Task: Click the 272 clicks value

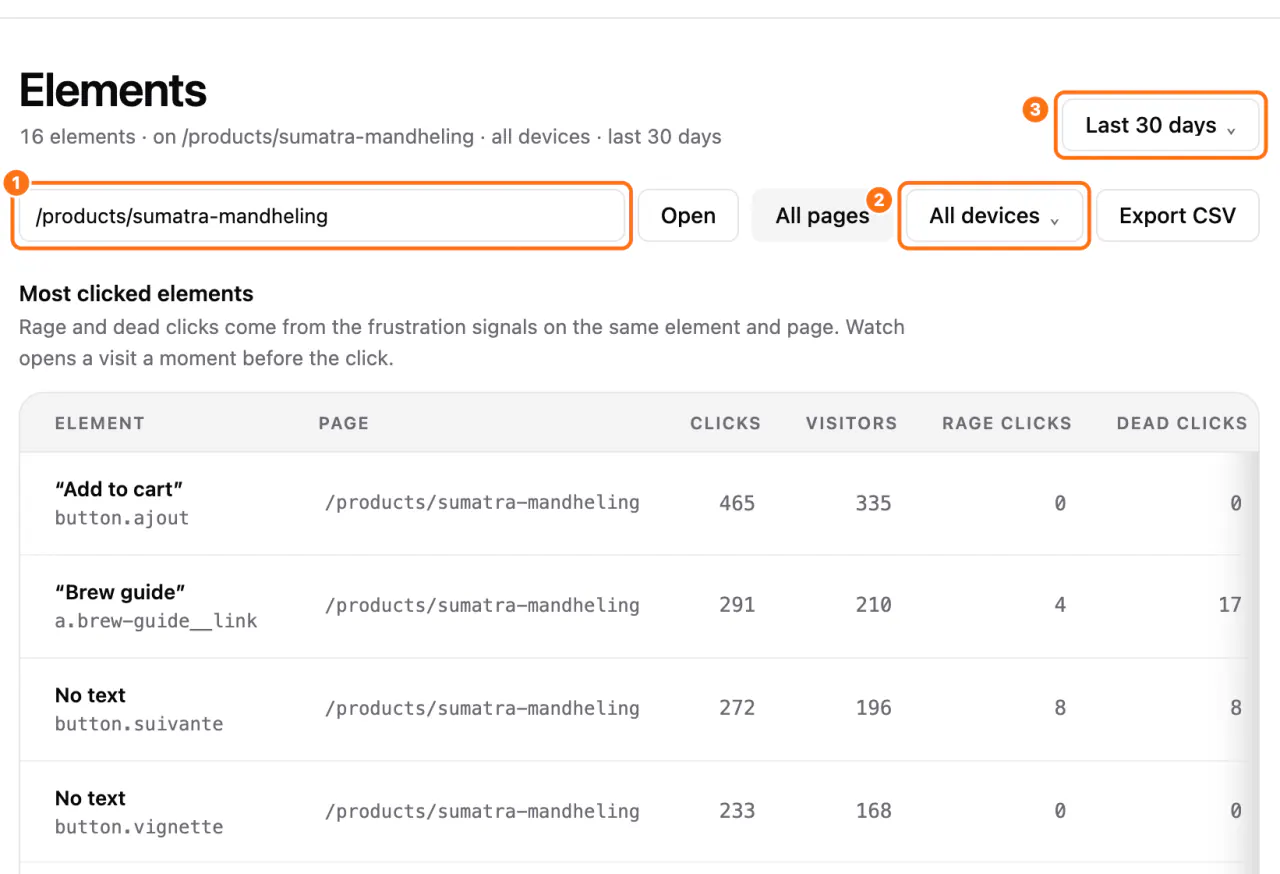Action: click(x=737, y=708)
